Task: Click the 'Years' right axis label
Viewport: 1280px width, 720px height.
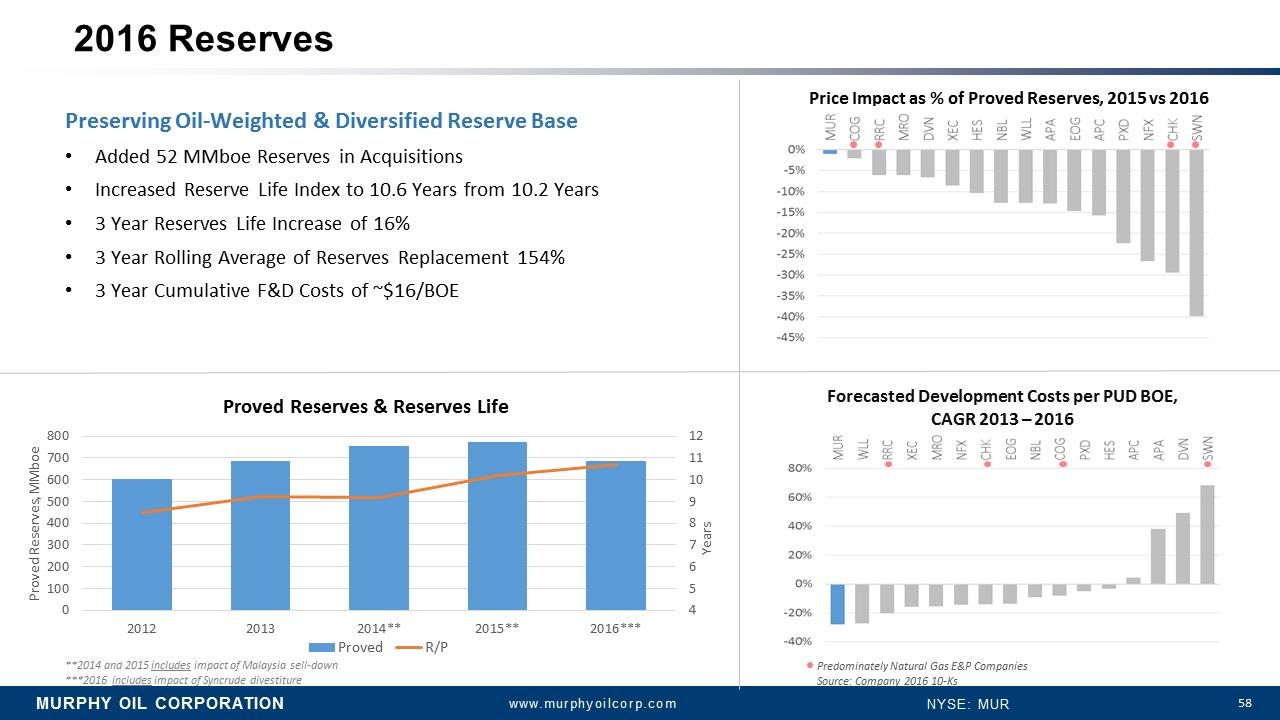Action: tap(706, 537)
